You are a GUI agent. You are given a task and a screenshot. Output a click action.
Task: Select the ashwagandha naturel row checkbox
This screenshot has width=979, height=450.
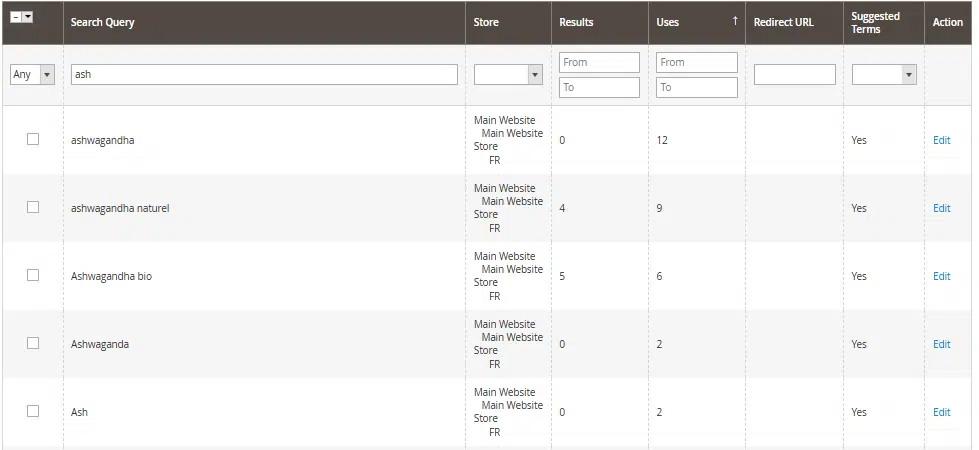click(33, 207)
